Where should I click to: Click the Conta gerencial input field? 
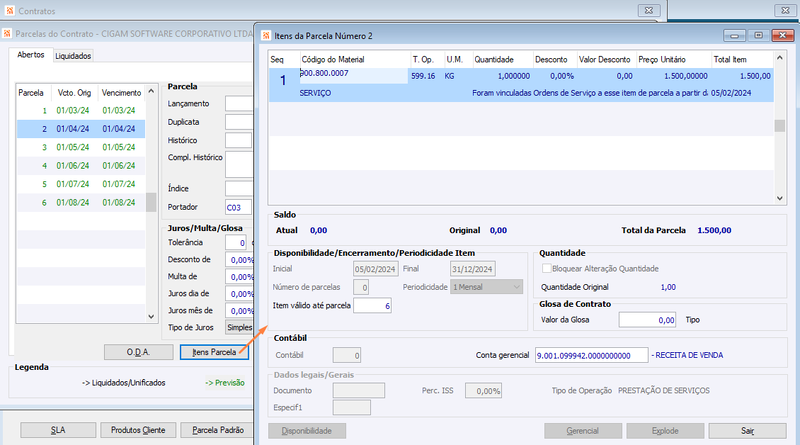click(591, 355)
